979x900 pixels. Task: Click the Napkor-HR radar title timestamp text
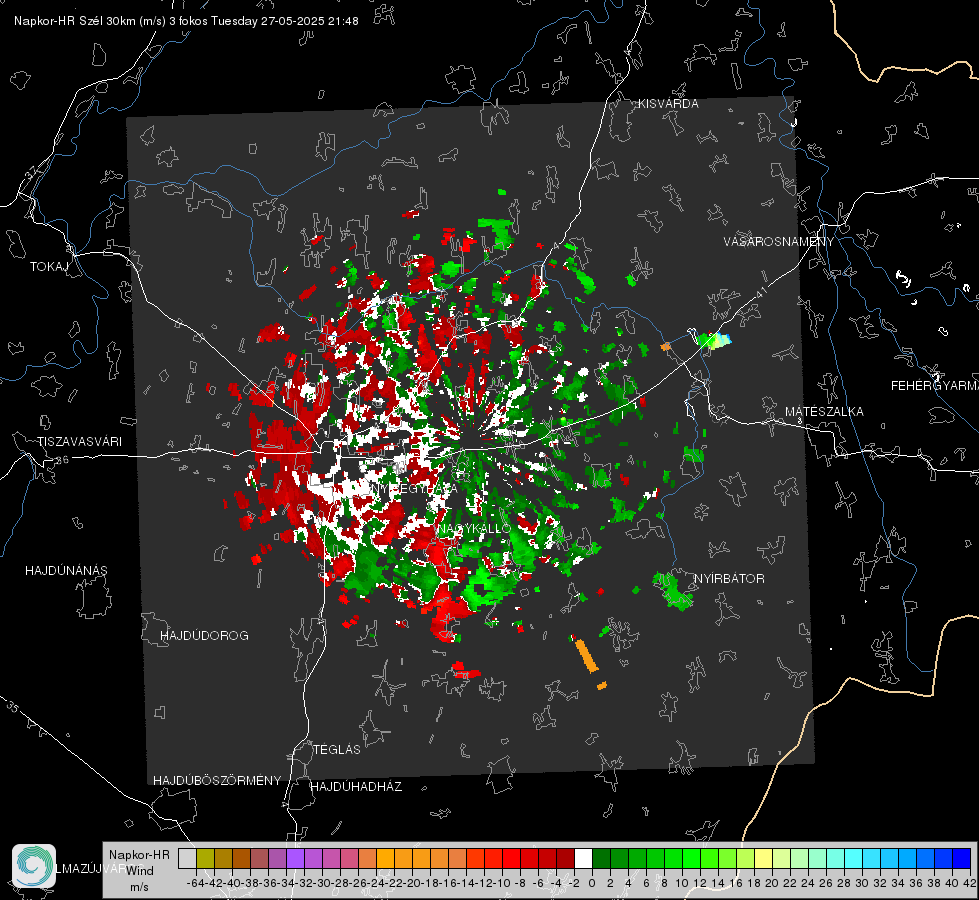186,21
